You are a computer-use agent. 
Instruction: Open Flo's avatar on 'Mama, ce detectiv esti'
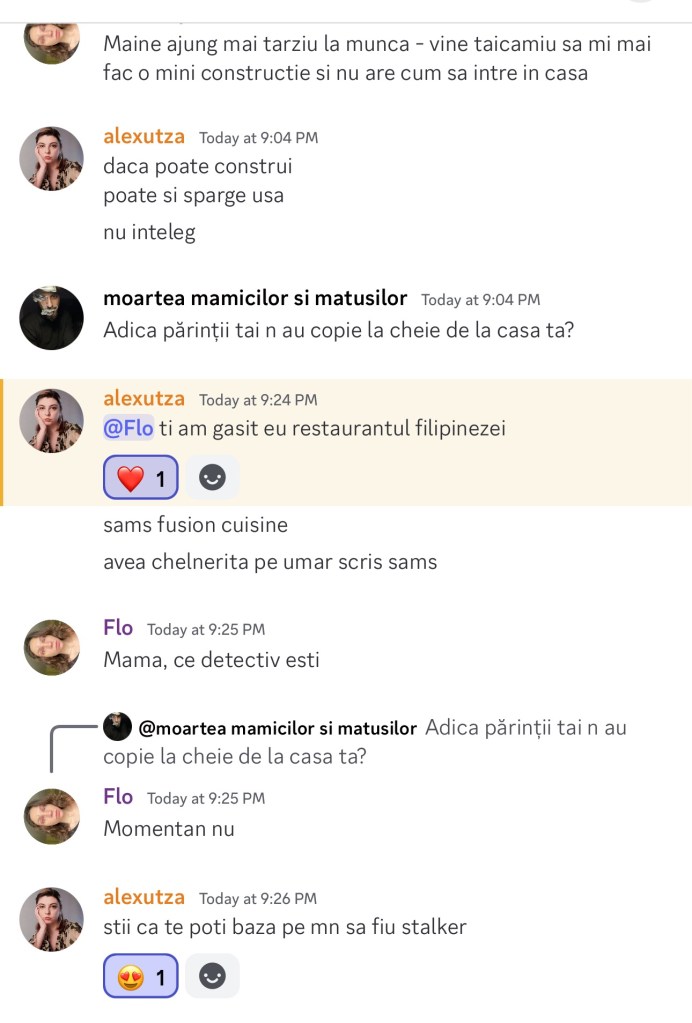(52, 650)
